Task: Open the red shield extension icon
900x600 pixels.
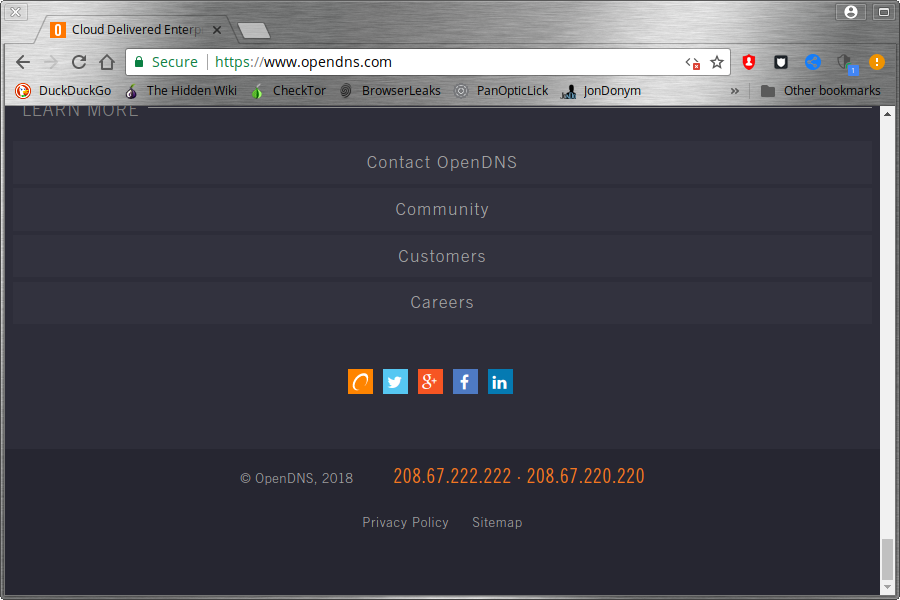Action: click(x=748, y=62)
